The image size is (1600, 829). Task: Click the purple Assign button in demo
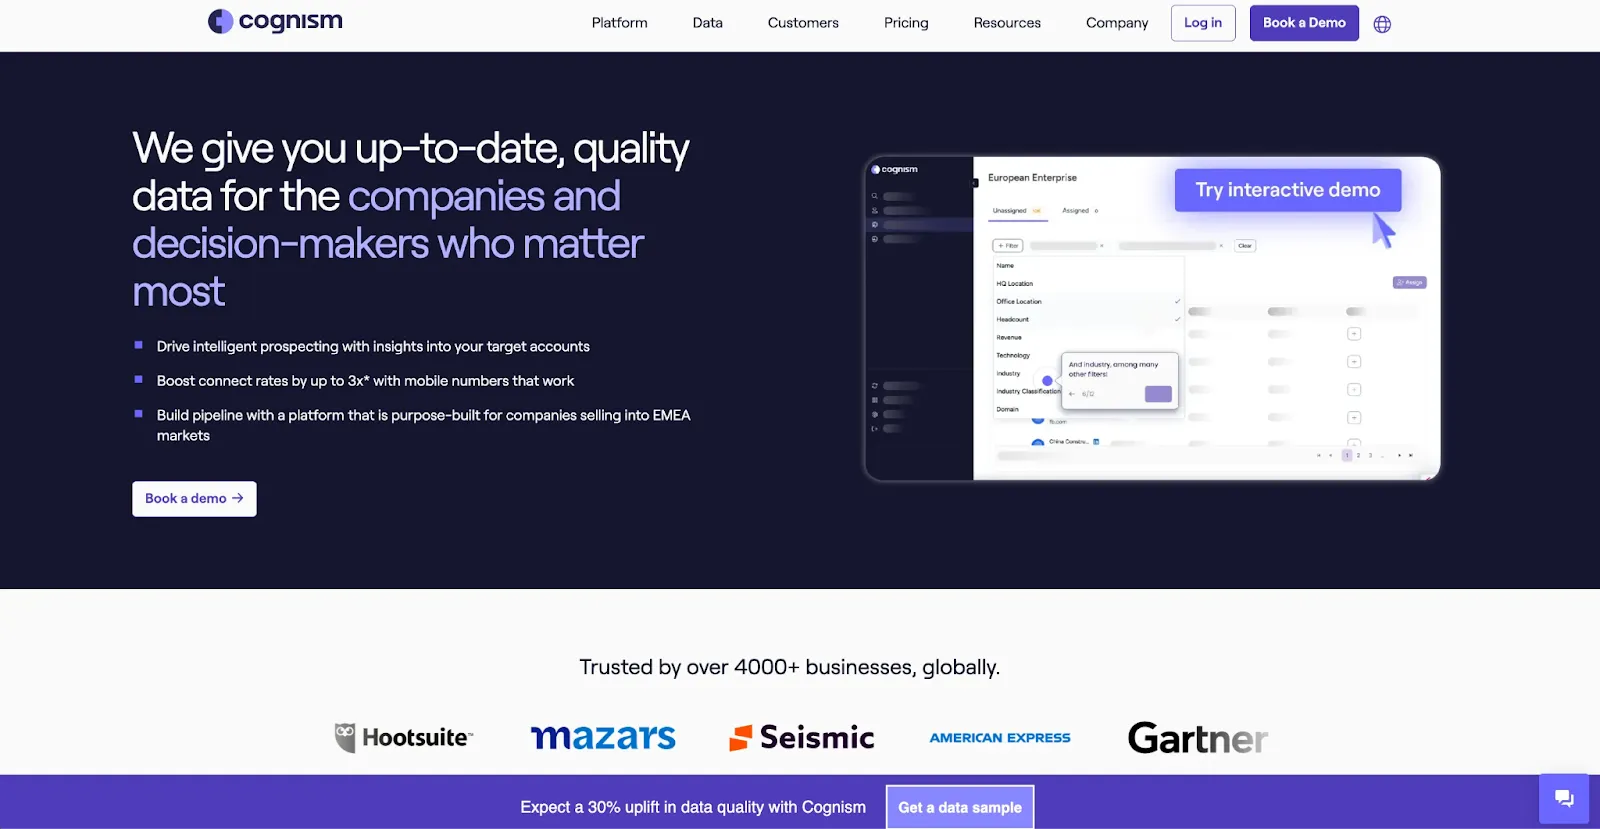(x=1409, y=283)
